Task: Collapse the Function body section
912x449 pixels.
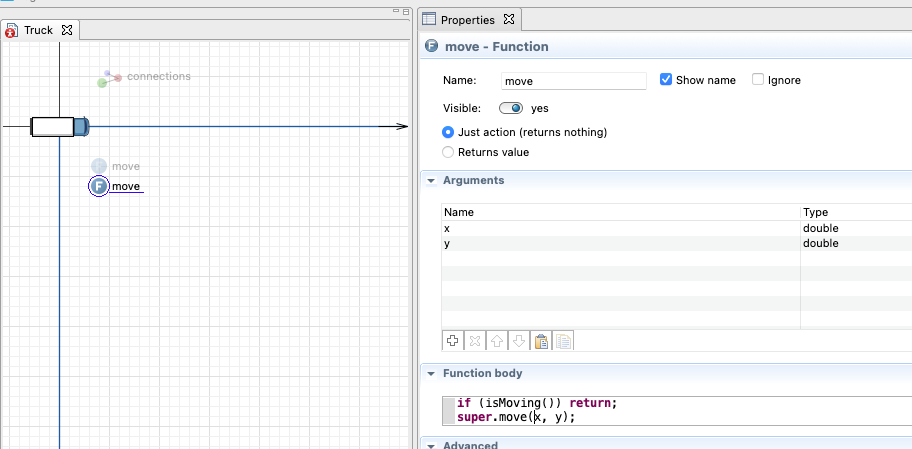Action: [x=431, y=374]
